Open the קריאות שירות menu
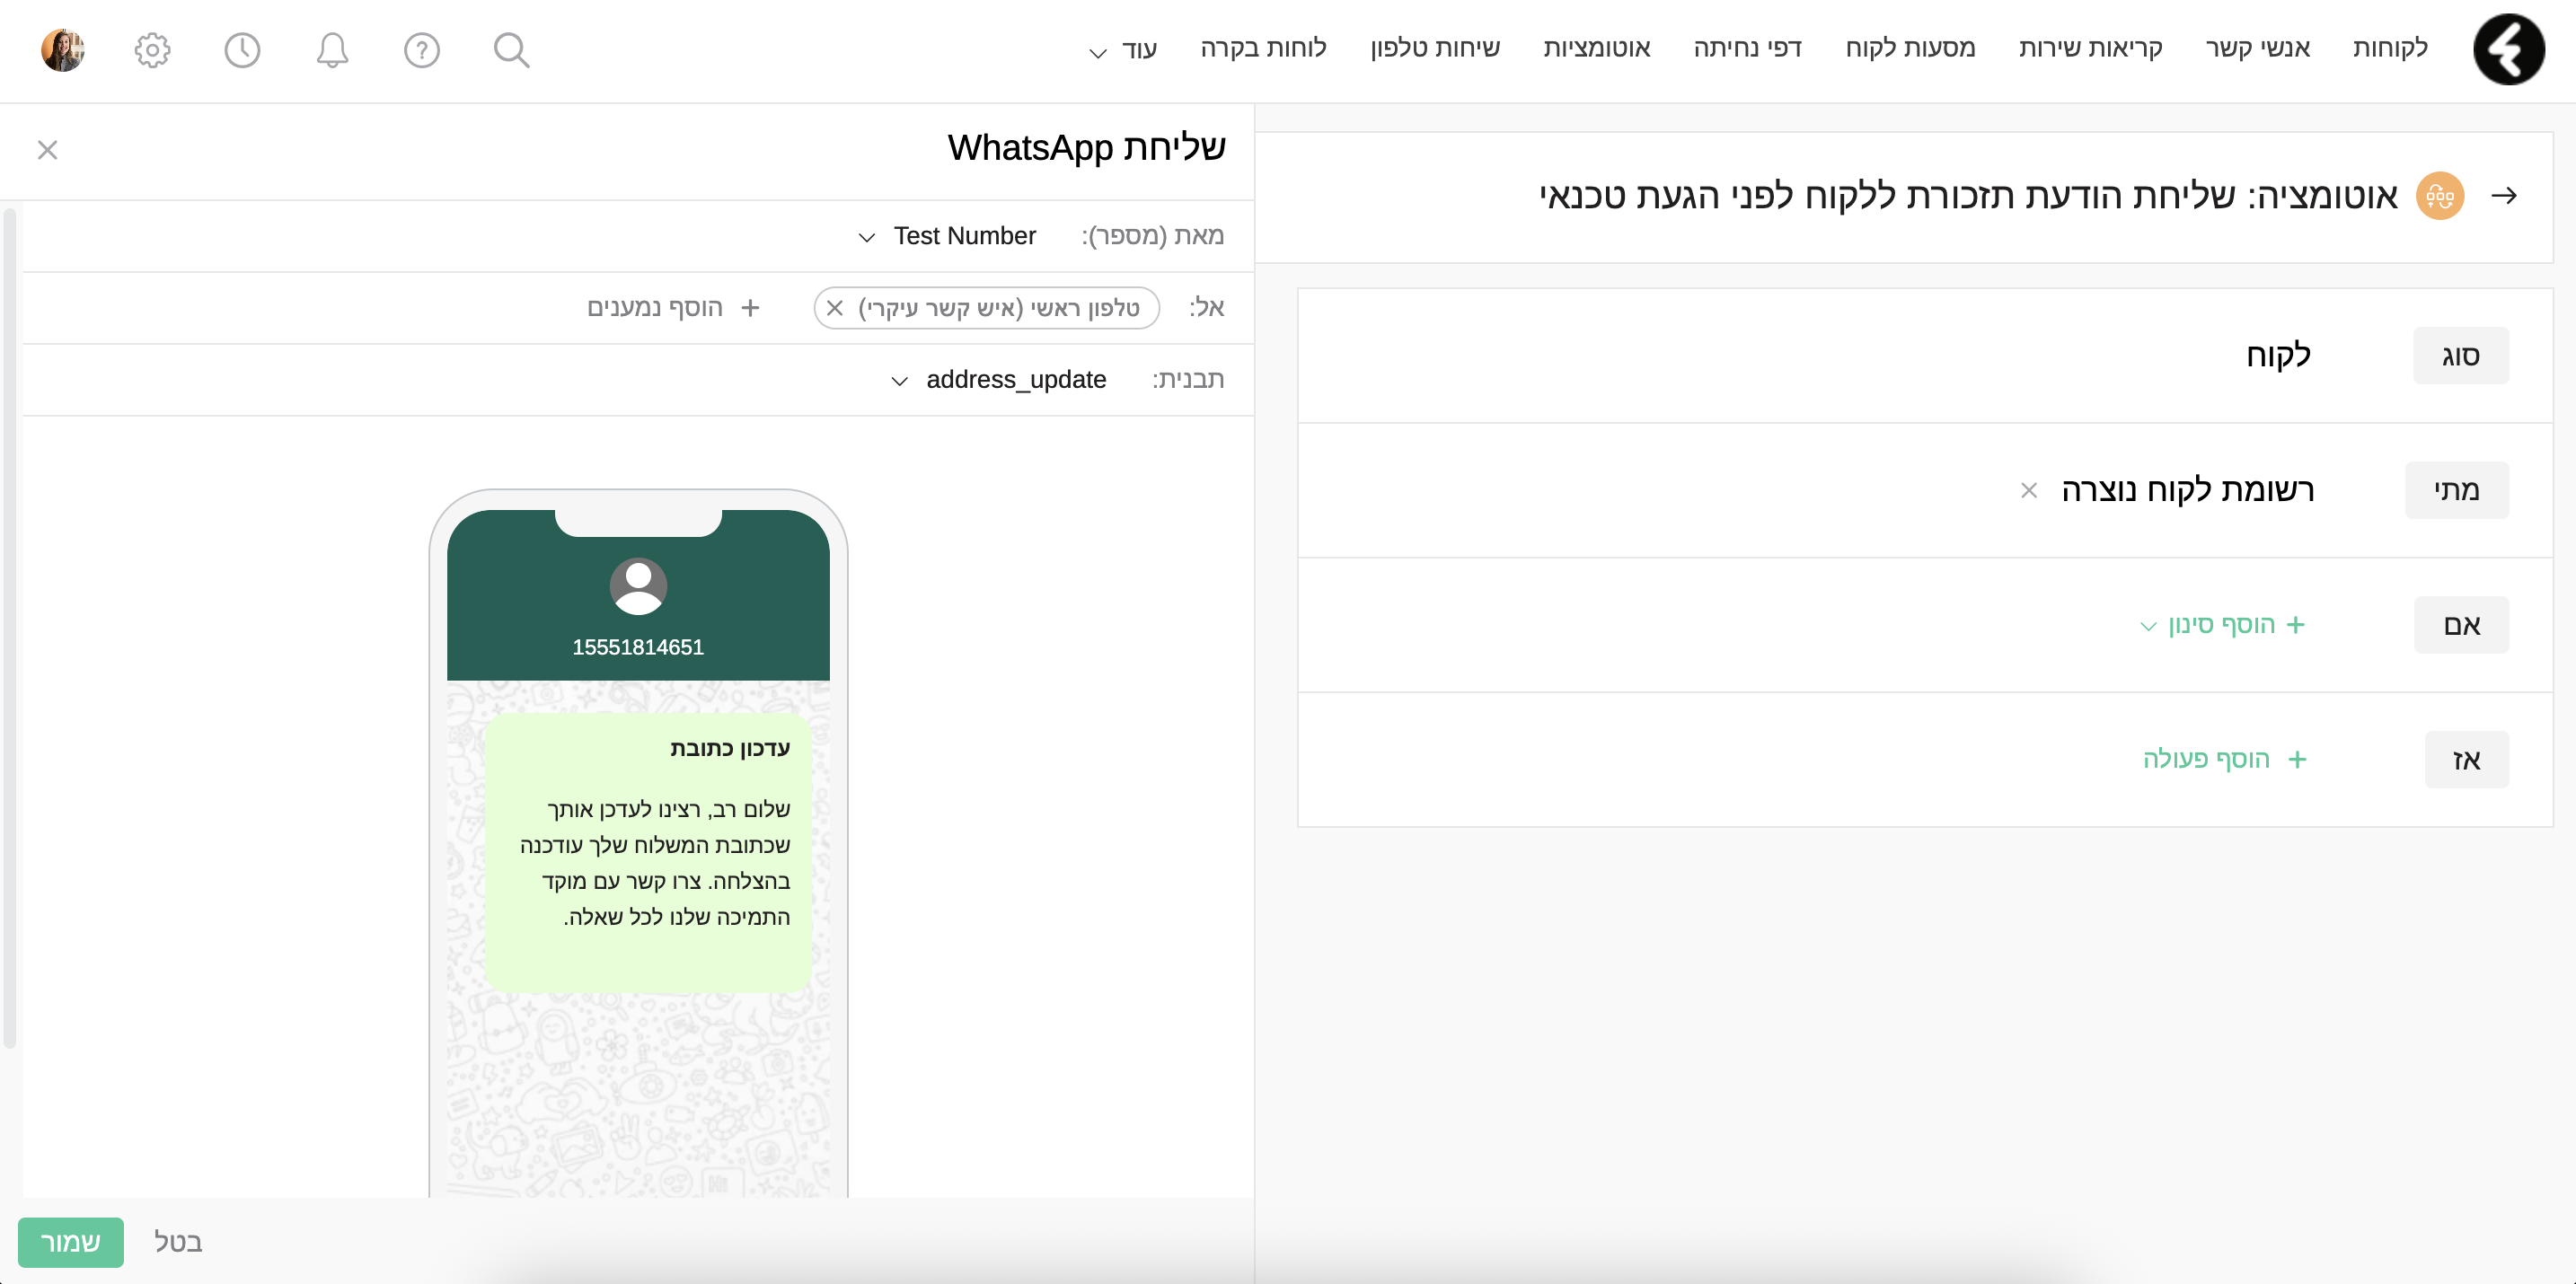 [2090, 48]
